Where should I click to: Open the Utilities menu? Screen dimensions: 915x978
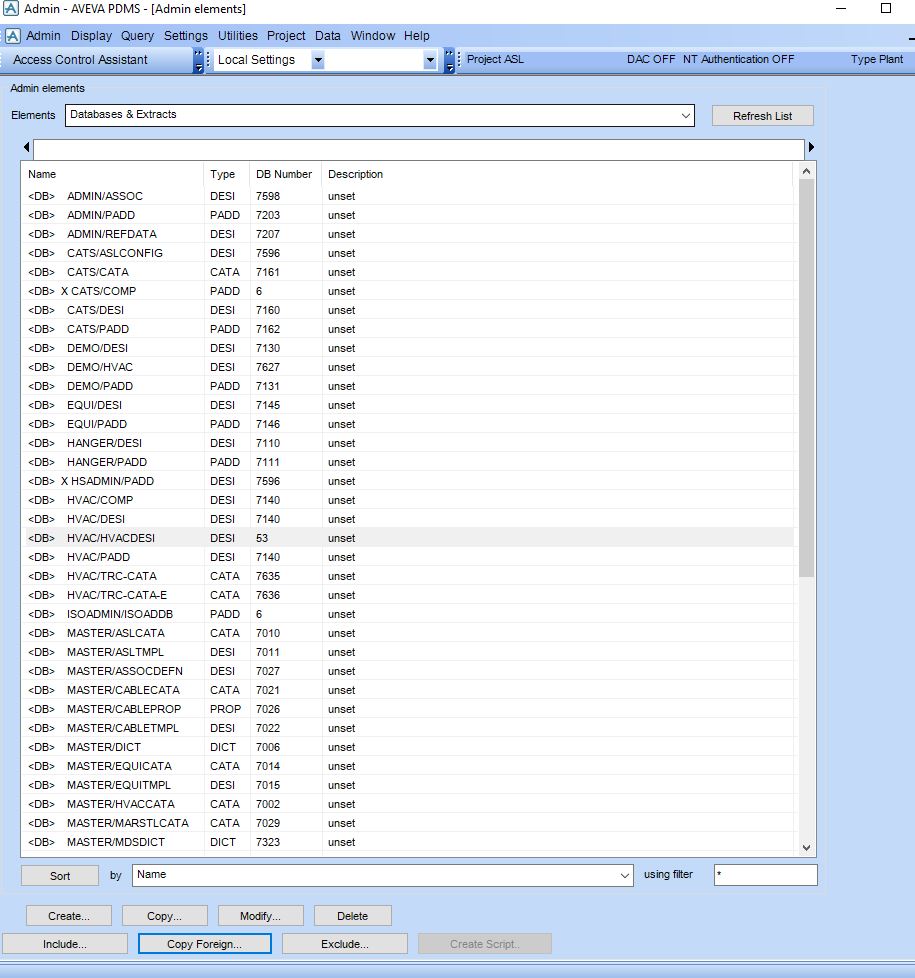coord(238,36)
